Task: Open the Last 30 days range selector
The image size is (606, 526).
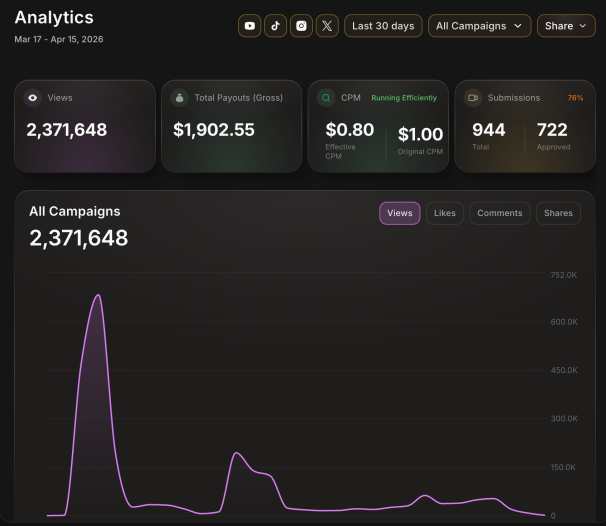Action: point(383,26)
